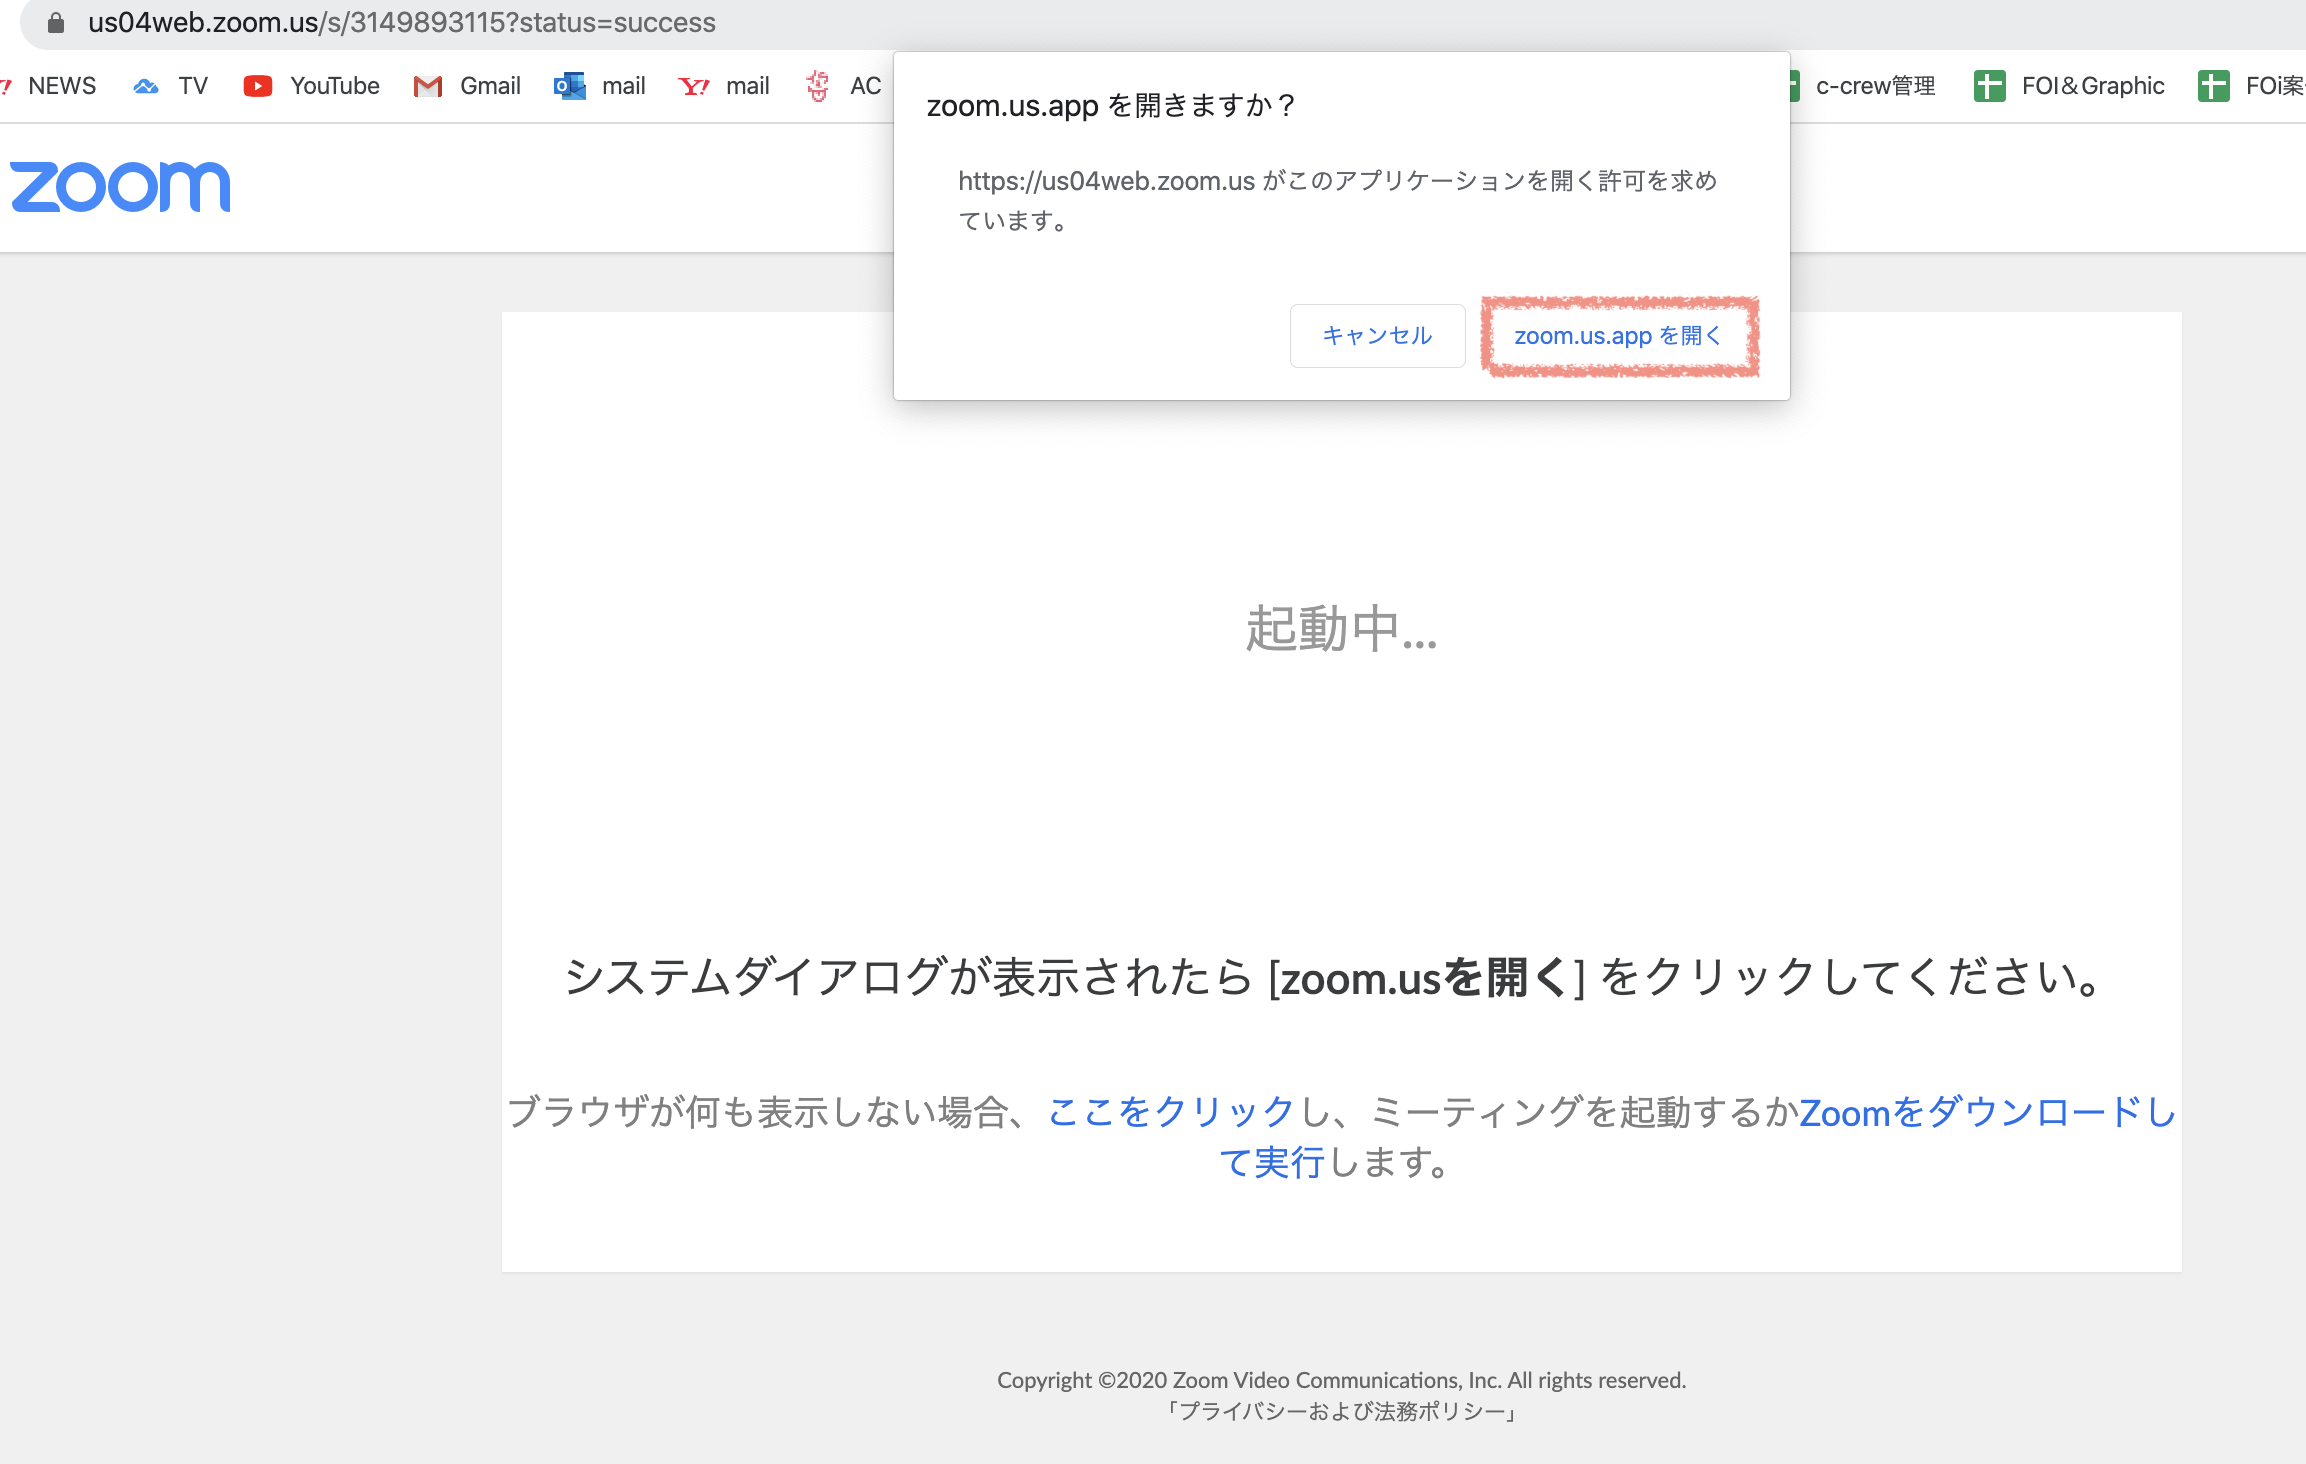Click the '起動中...' status text
The image size is (2306, 1464).
1341,629
